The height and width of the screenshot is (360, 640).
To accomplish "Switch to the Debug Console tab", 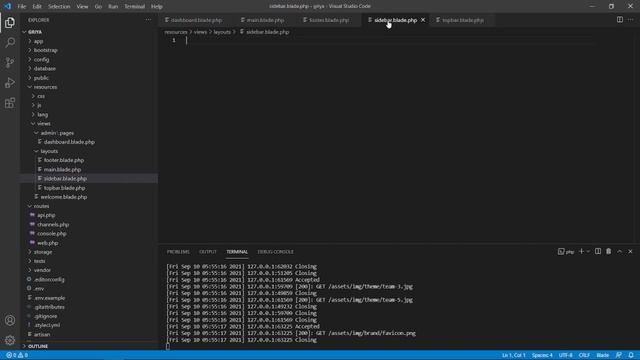I will tap(276, 252).
